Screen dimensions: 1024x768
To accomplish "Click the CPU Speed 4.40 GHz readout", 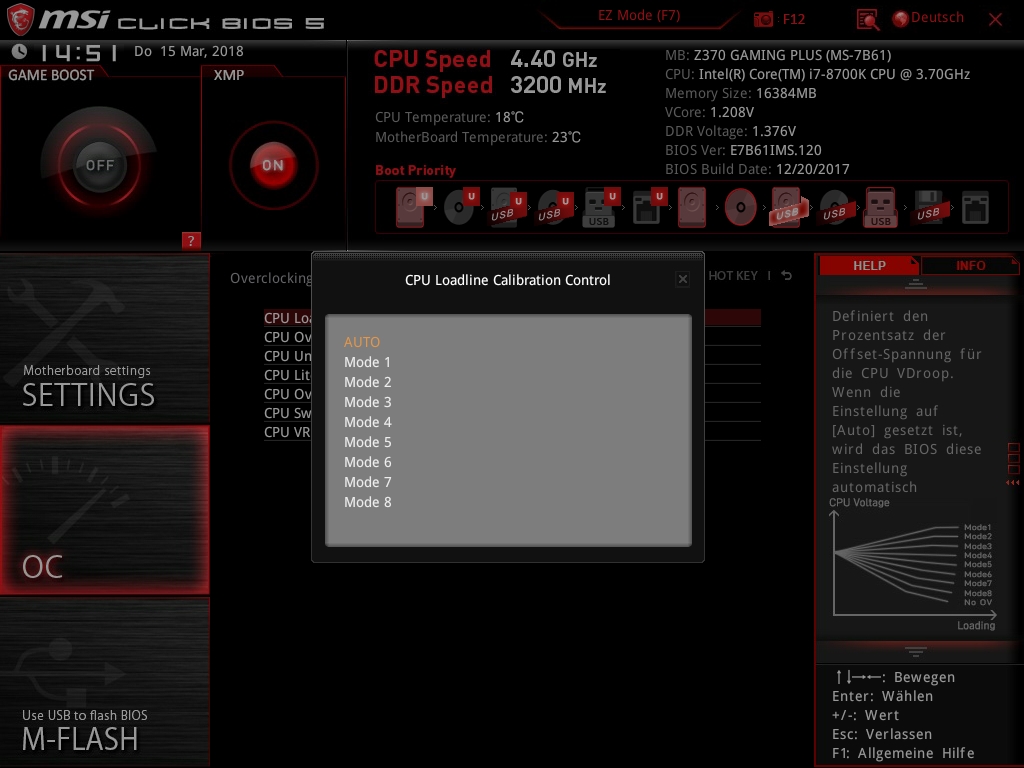I will click(x=485, y=59).
